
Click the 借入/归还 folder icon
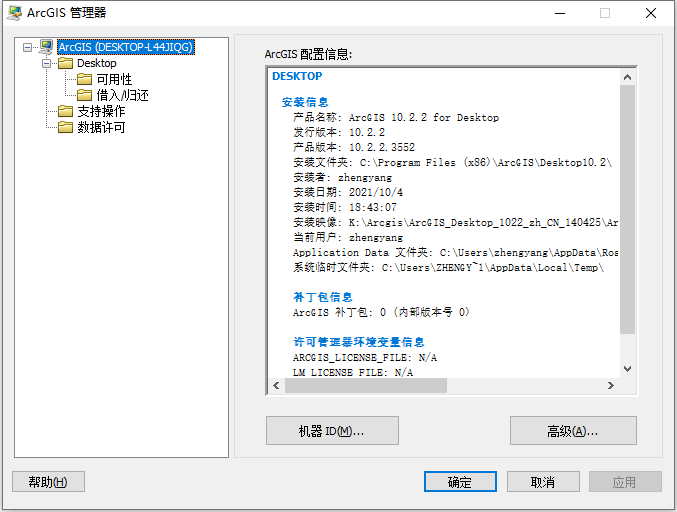click(85, 95)
